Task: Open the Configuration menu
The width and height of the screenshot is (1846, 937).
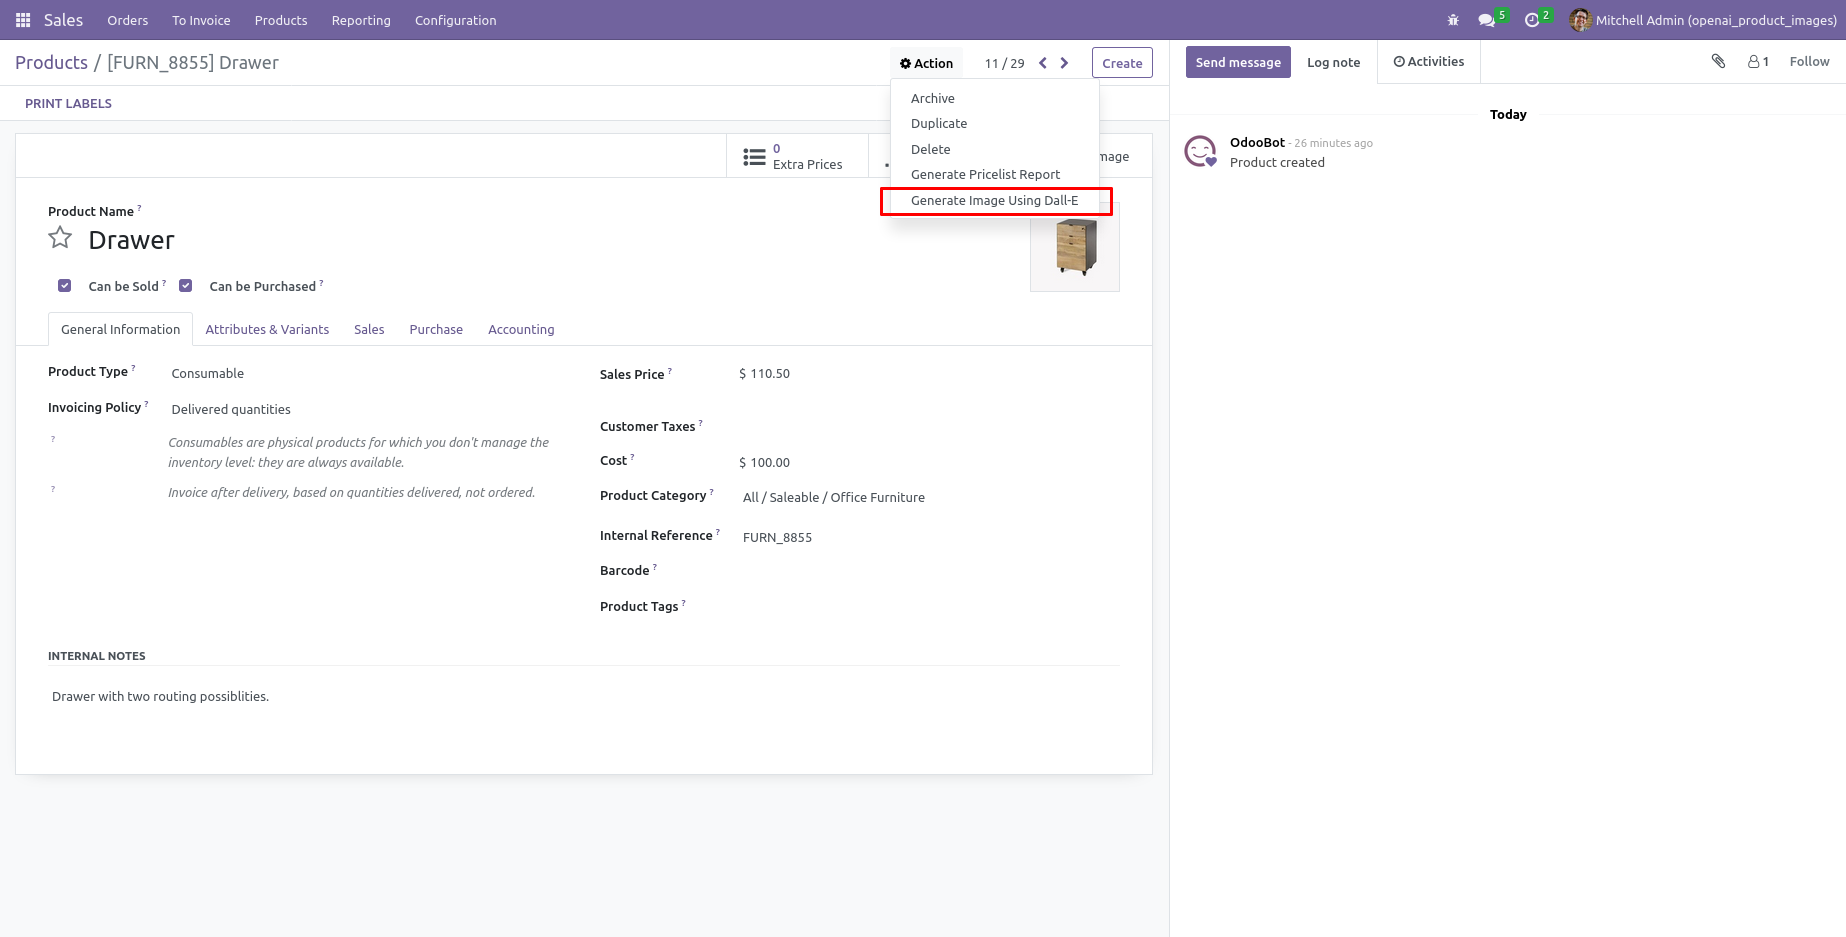Action: point(456,20)
